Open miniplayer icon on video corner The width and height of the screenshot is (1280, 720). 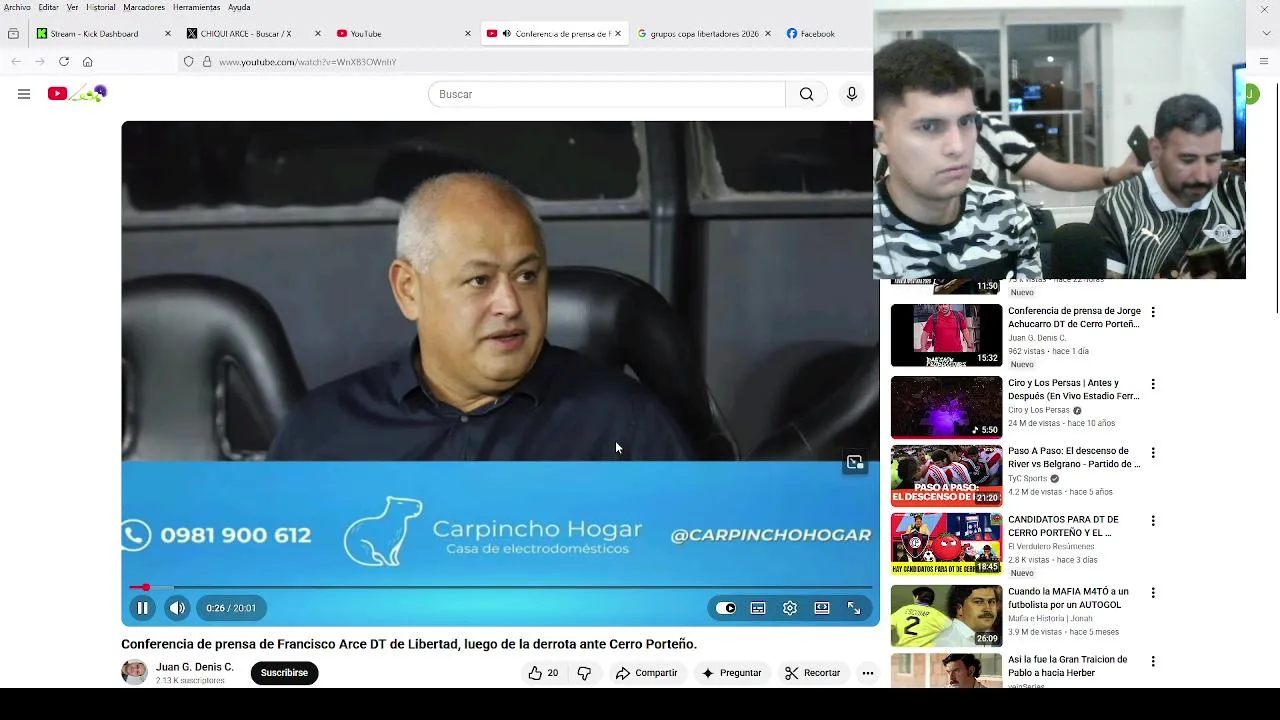pos(855,462)
